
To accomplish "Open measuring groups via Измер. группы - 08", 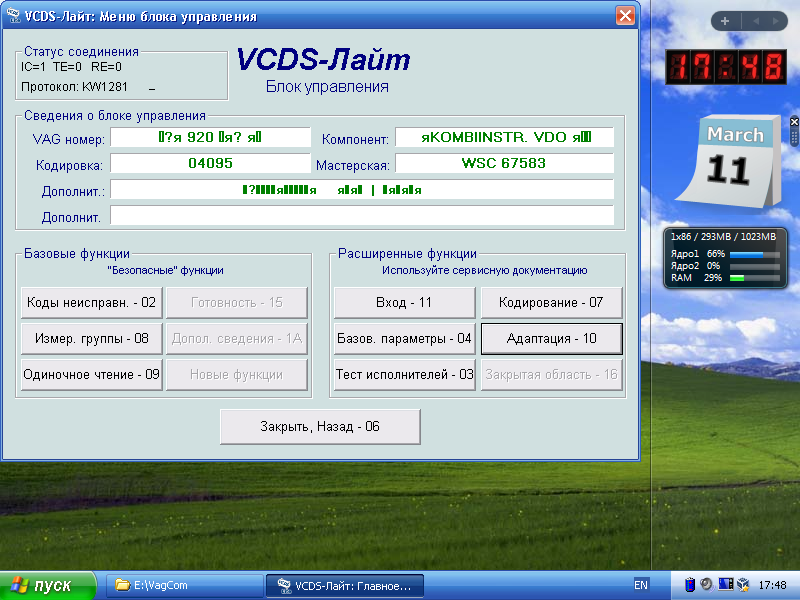I will point(92,338).
